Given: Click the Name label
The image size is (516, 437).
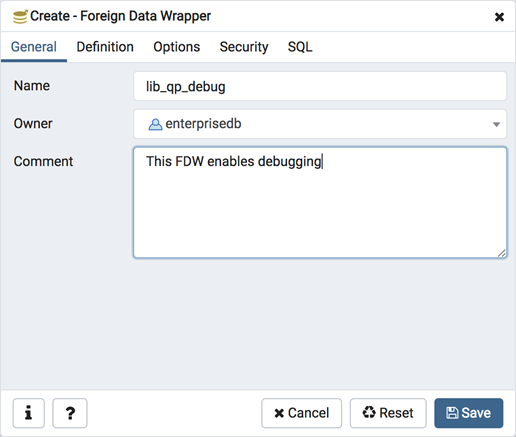Looking at the screenshot, I should (x=32, y=86).
